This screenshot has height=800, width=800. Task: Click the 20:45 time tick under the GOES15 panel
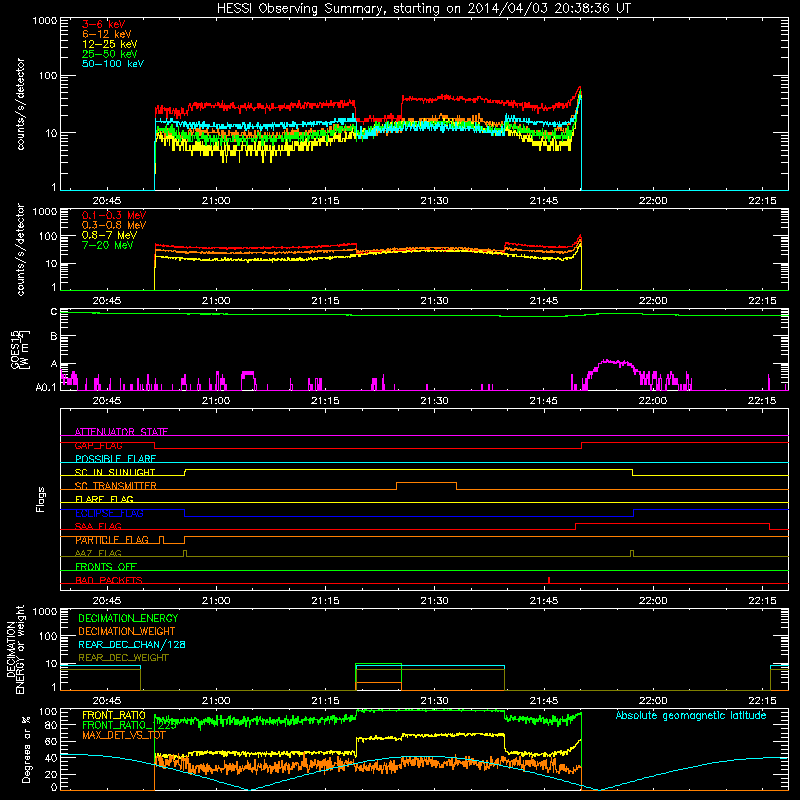tap(107, 401)
